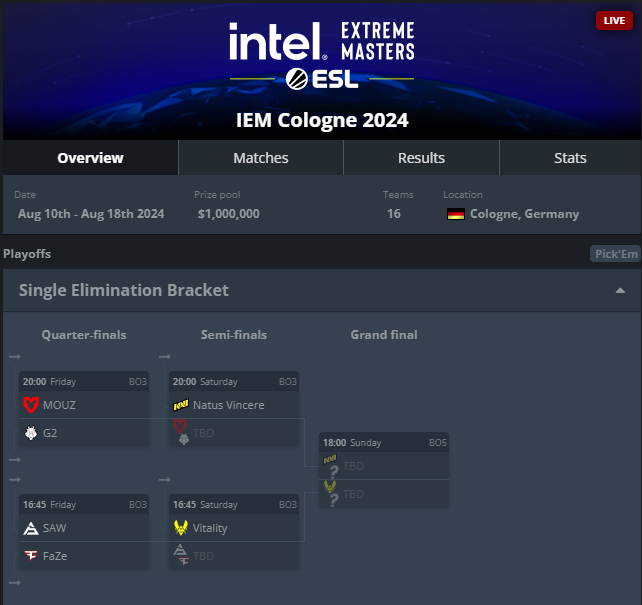This screenshot has height=605, width=642.
Task: Click the $1,000,000 prize pool value
Action: tap(228, 214)
